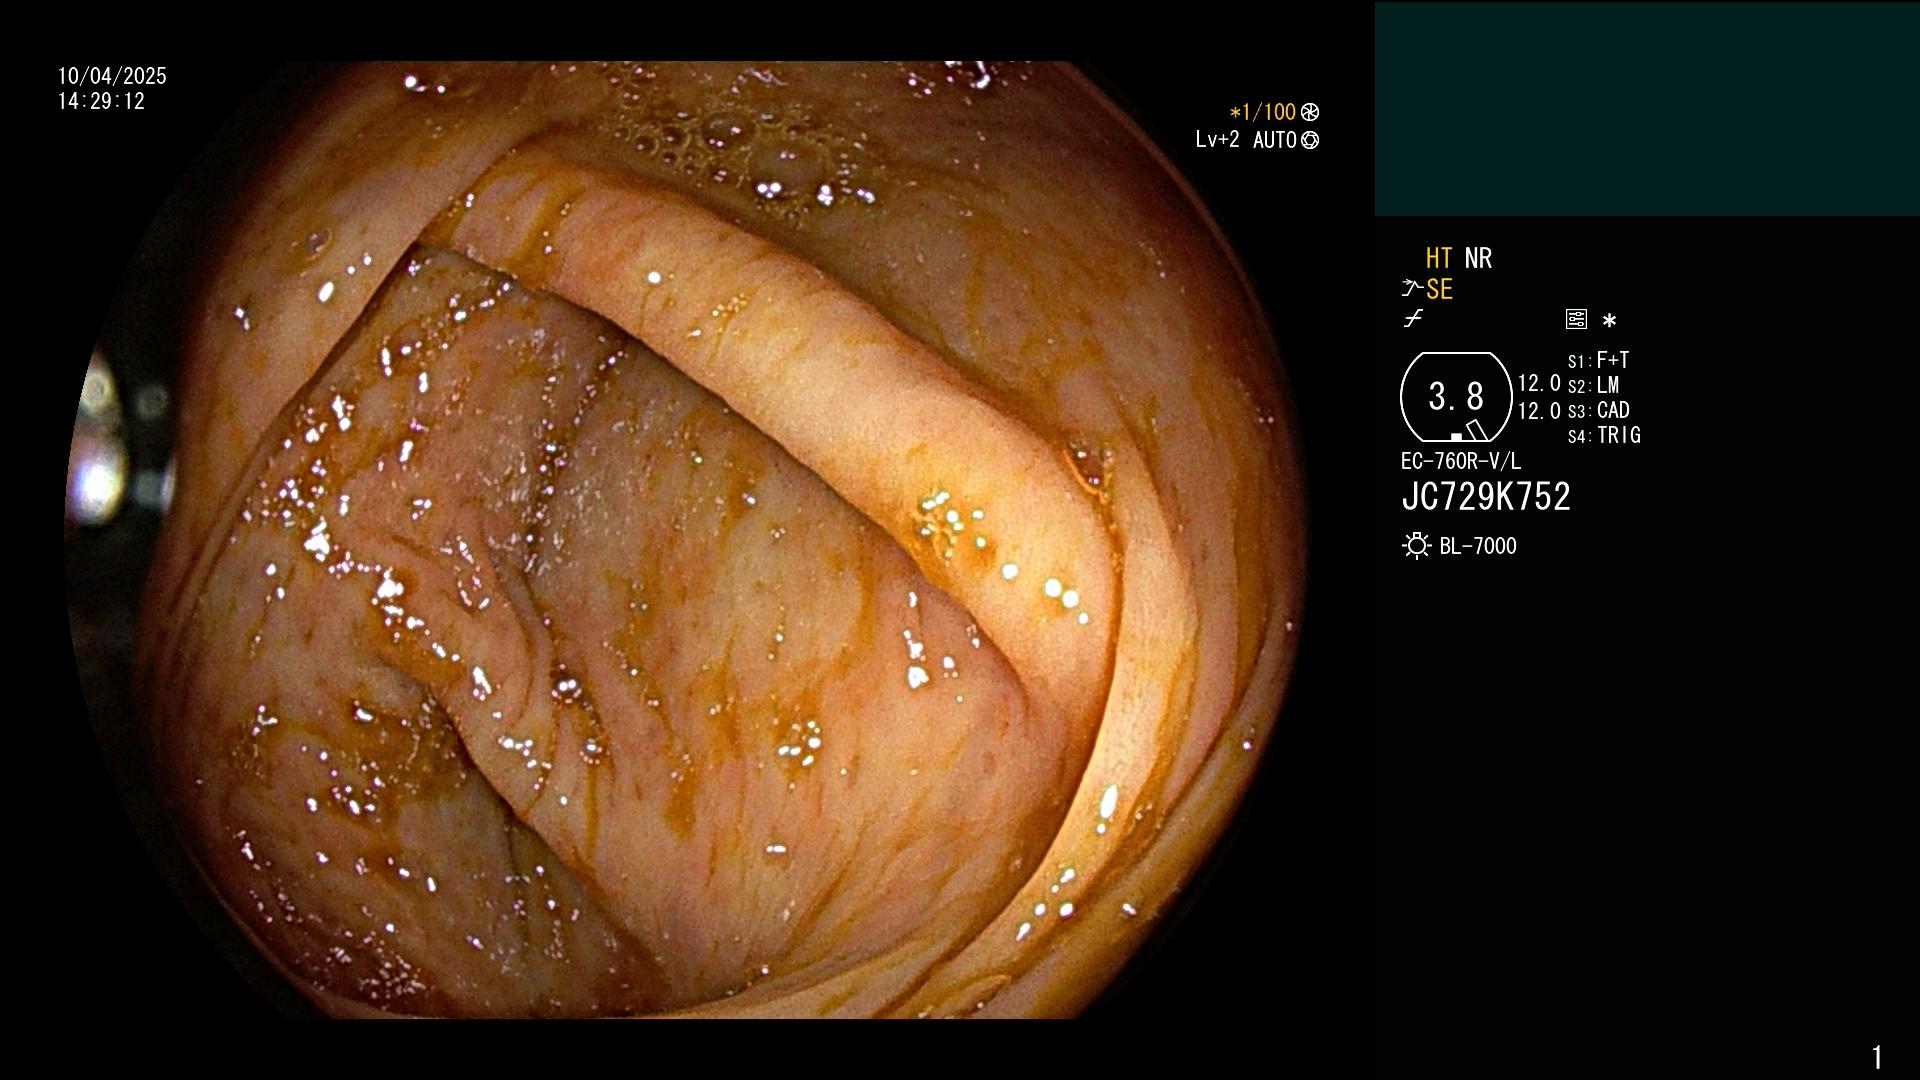Click the yellow SE label

1439,289
